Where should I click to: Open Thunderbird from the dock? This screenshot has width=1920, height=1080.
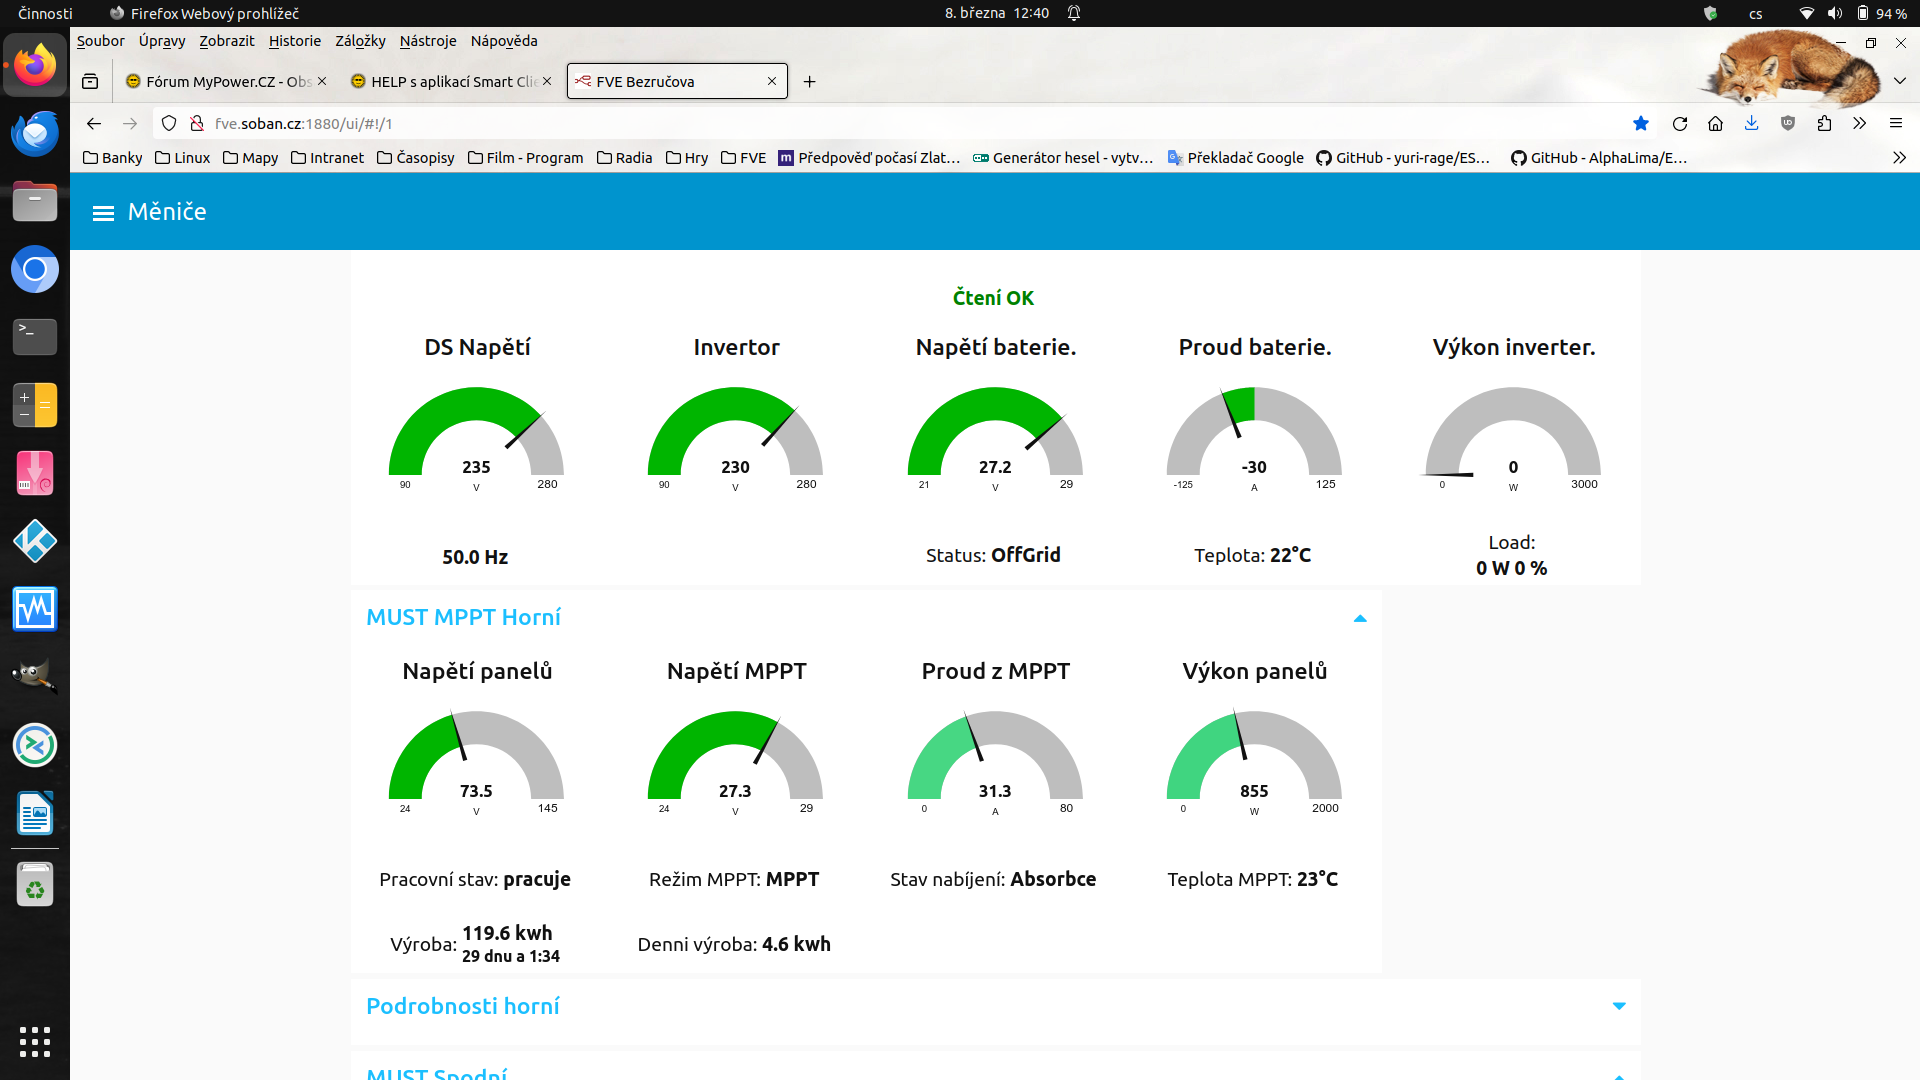(35, 134)
